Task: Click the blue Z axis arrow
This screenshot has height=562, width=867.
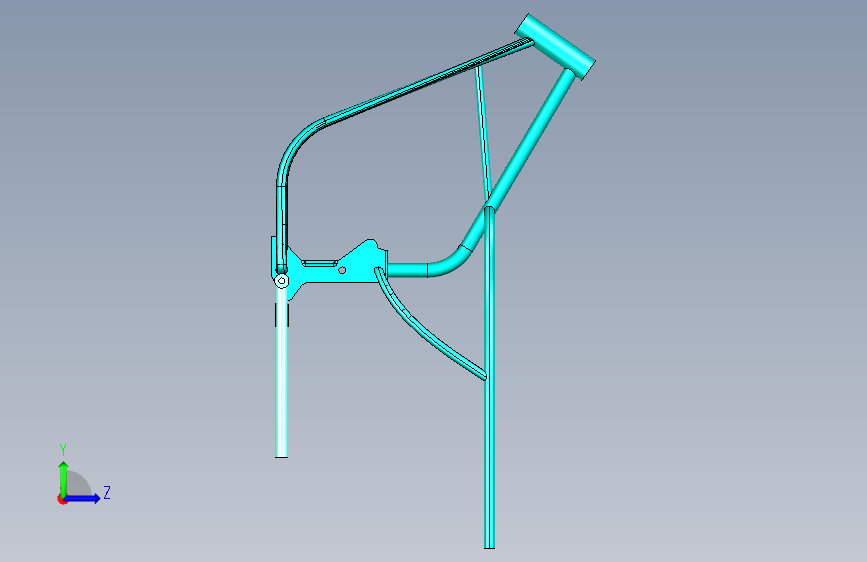Action: (x=82, y=498)
